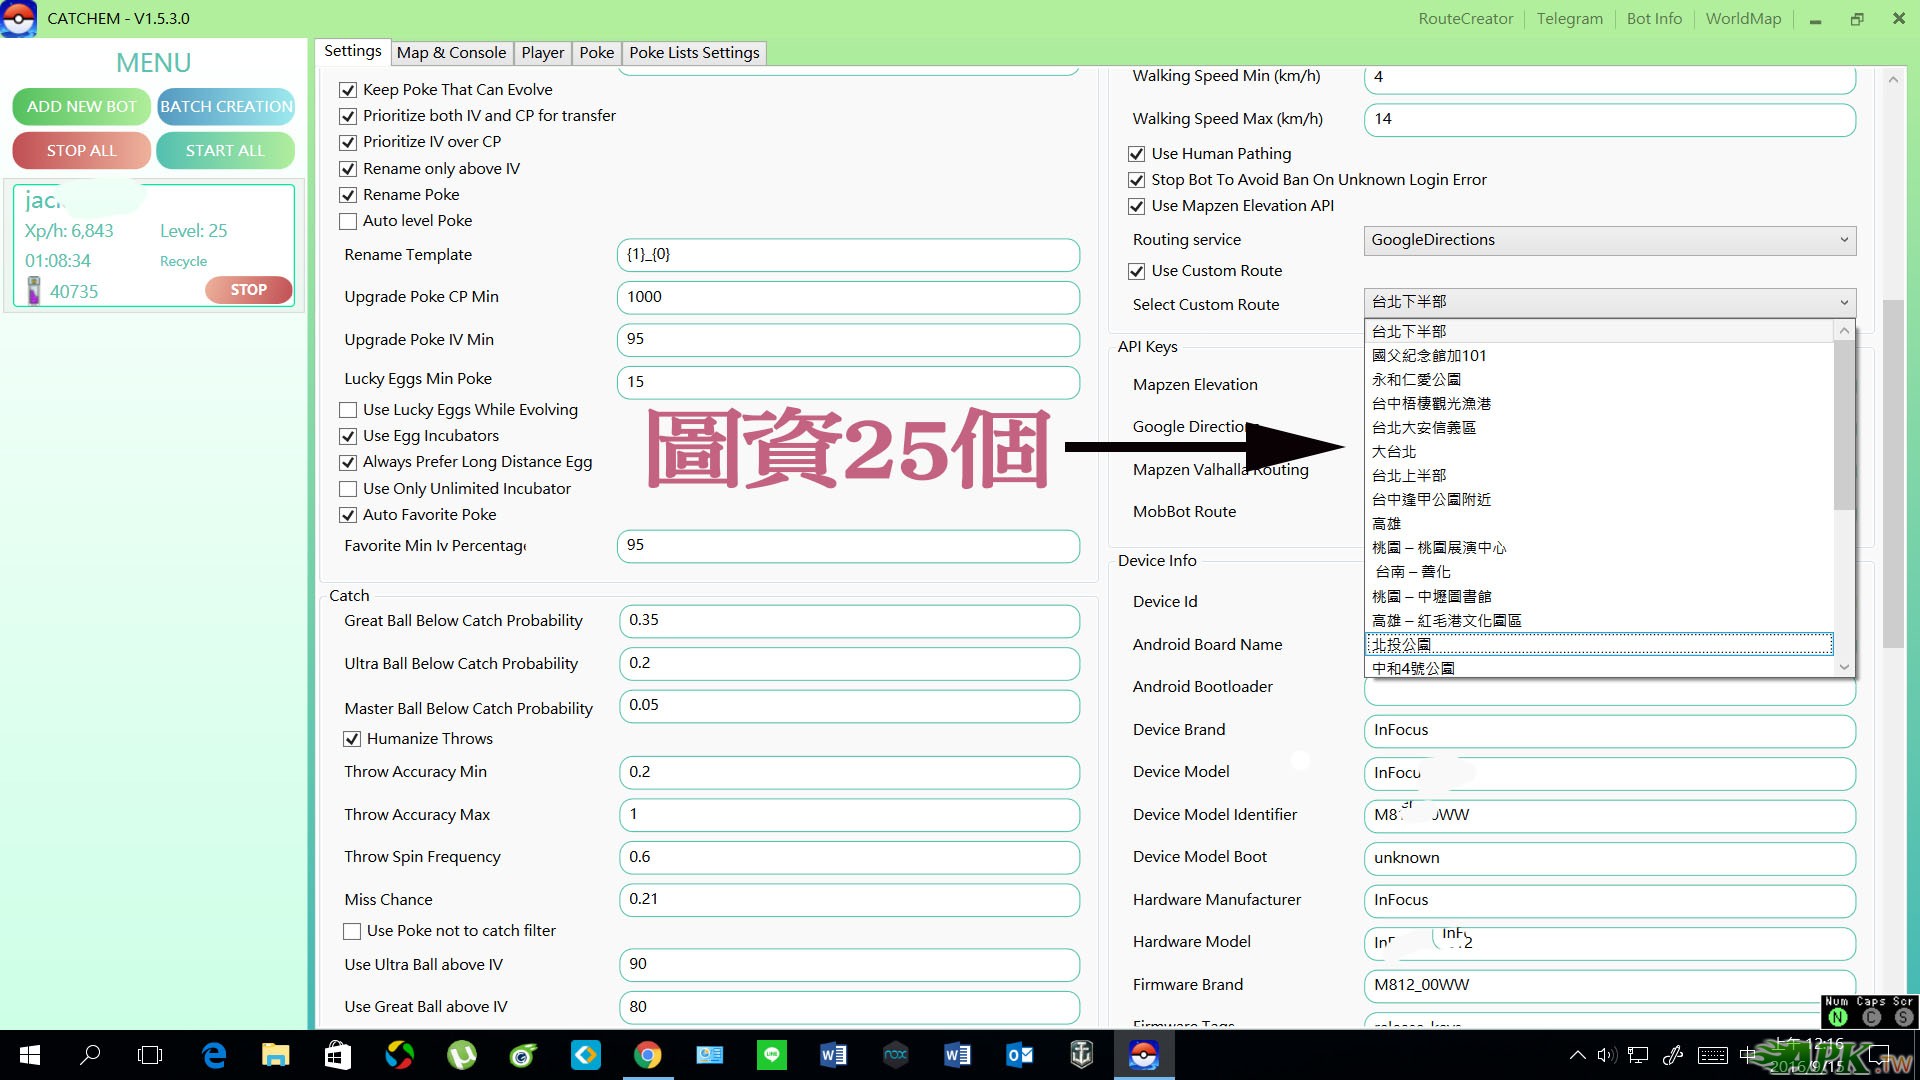Open Microsoft Edge from the taskbar
The image size is (1920, 1080).
tap(213, 1055)
